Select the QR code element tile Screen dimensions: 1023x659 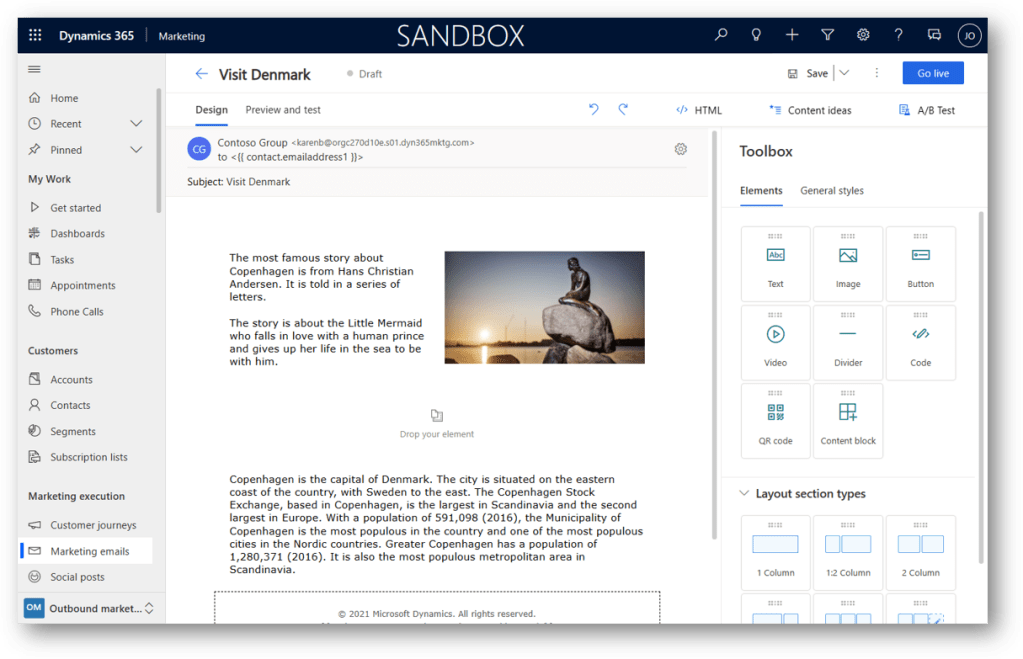[x=775, y=421]
